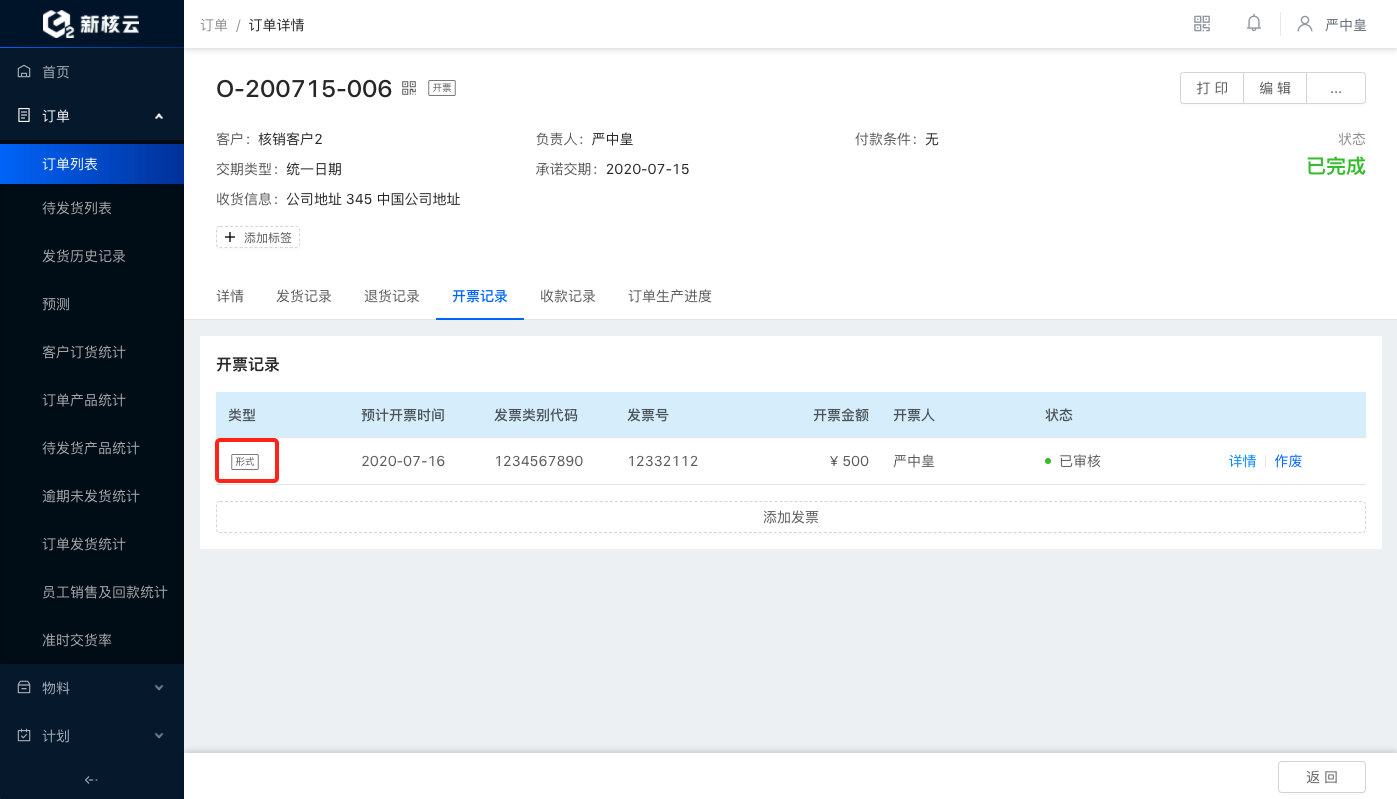Image resolution: width=1397 pixels, height=799 pixels.
Task: Collapse the sidebar with the arrow icon
Action: (x=91, y=780)
